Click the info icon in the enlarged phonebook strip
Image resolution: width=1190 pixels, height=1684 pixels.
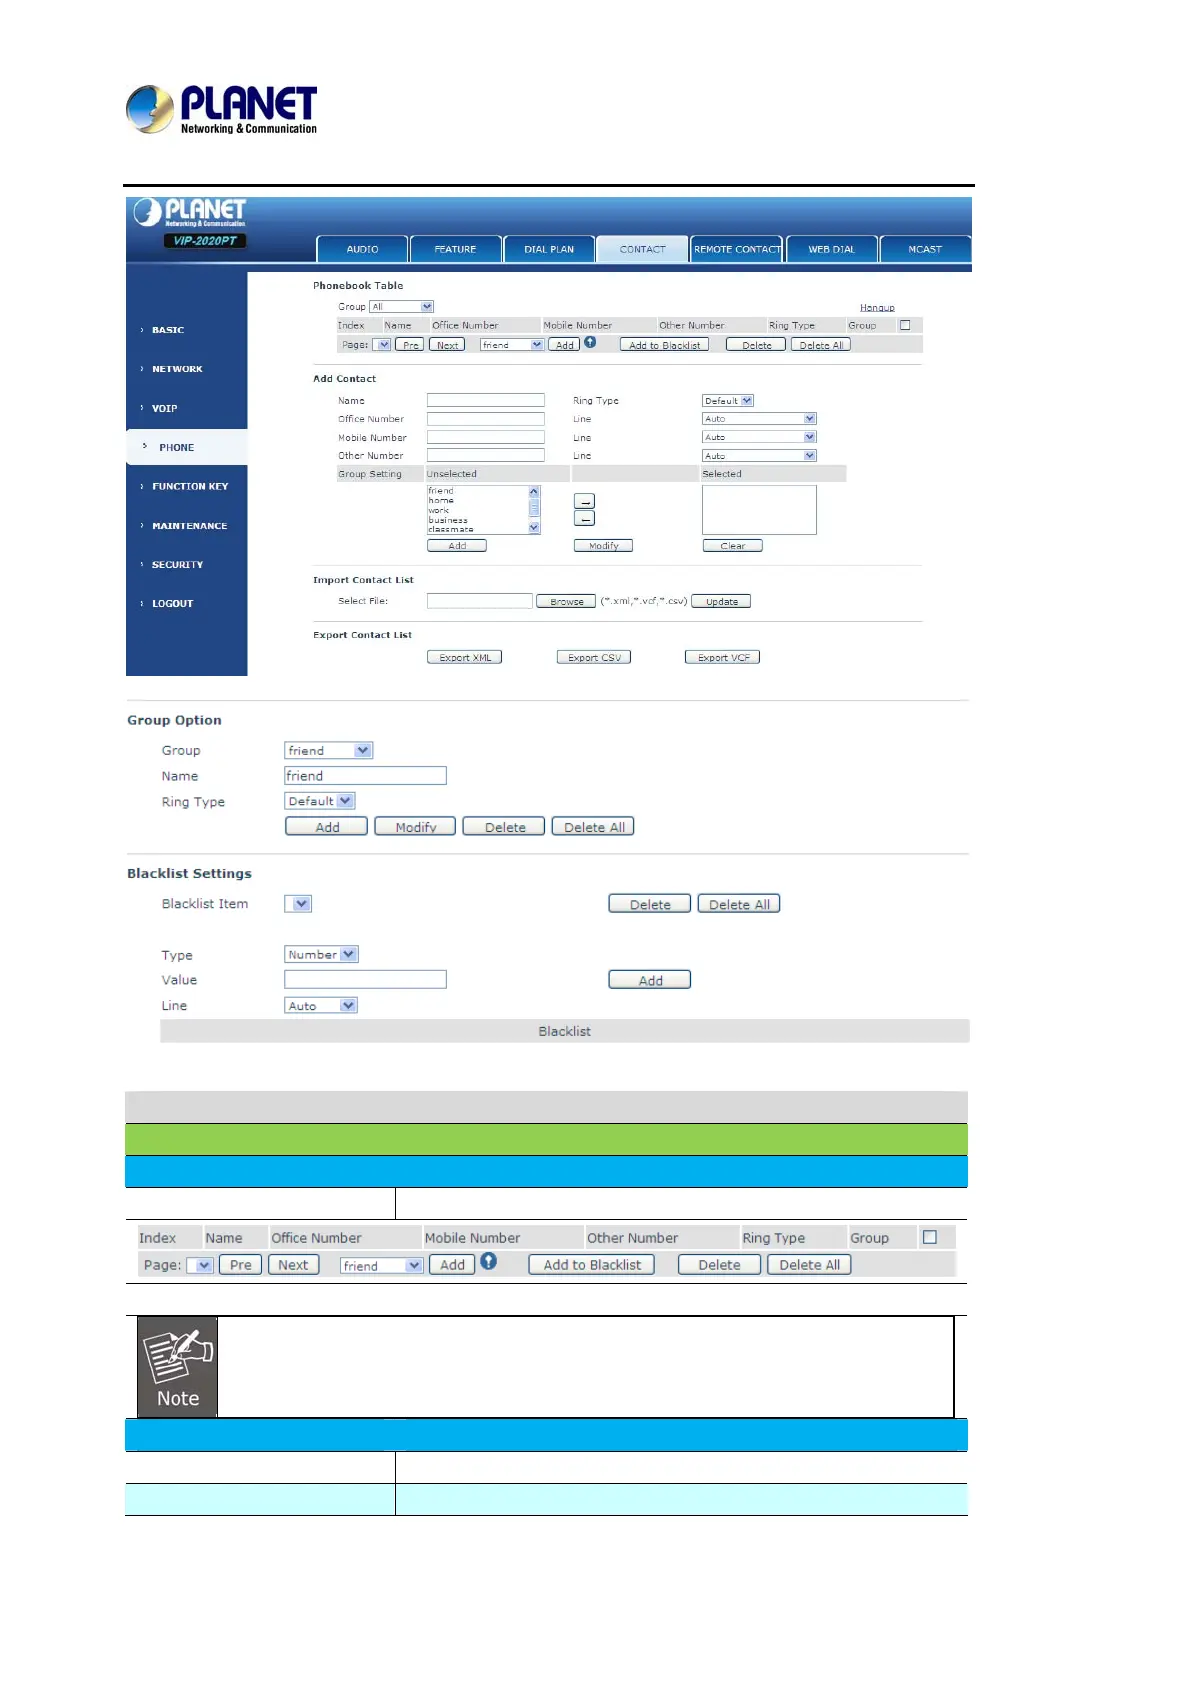pos(488,1262)
